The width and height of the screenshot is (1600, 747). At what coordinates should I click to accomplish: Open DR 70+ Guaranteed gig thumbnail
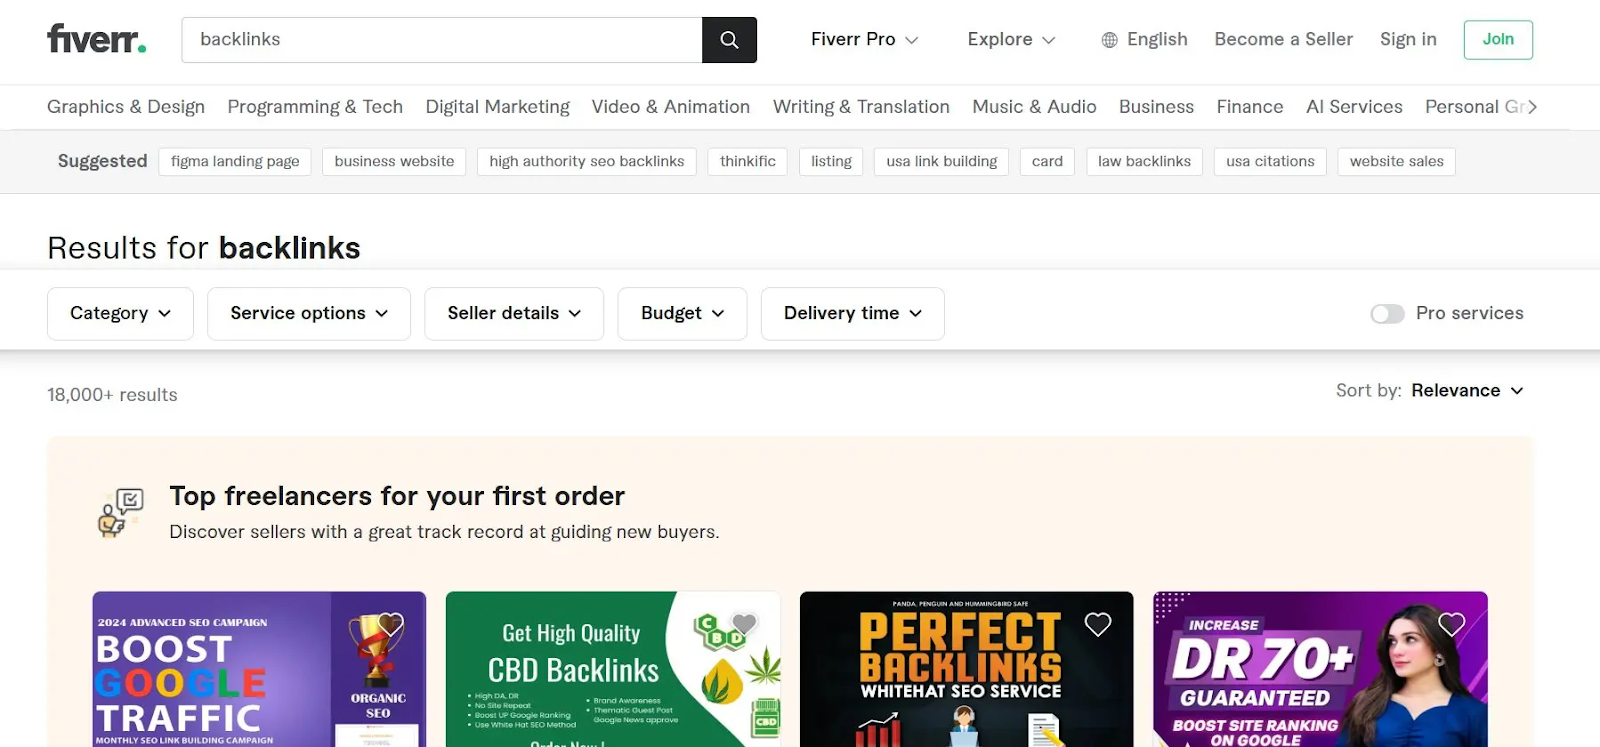click(x=1320, y=669)
